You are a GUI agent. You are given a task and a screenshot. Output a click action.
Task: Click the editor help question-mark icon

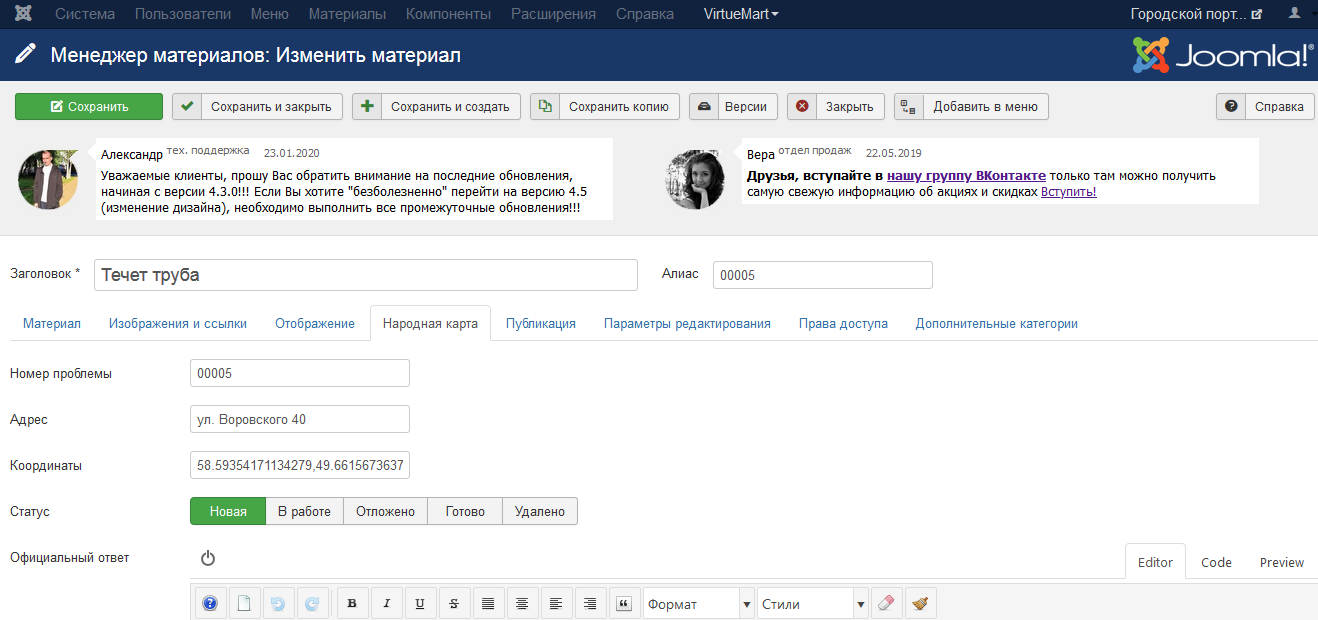click(210, 604)
